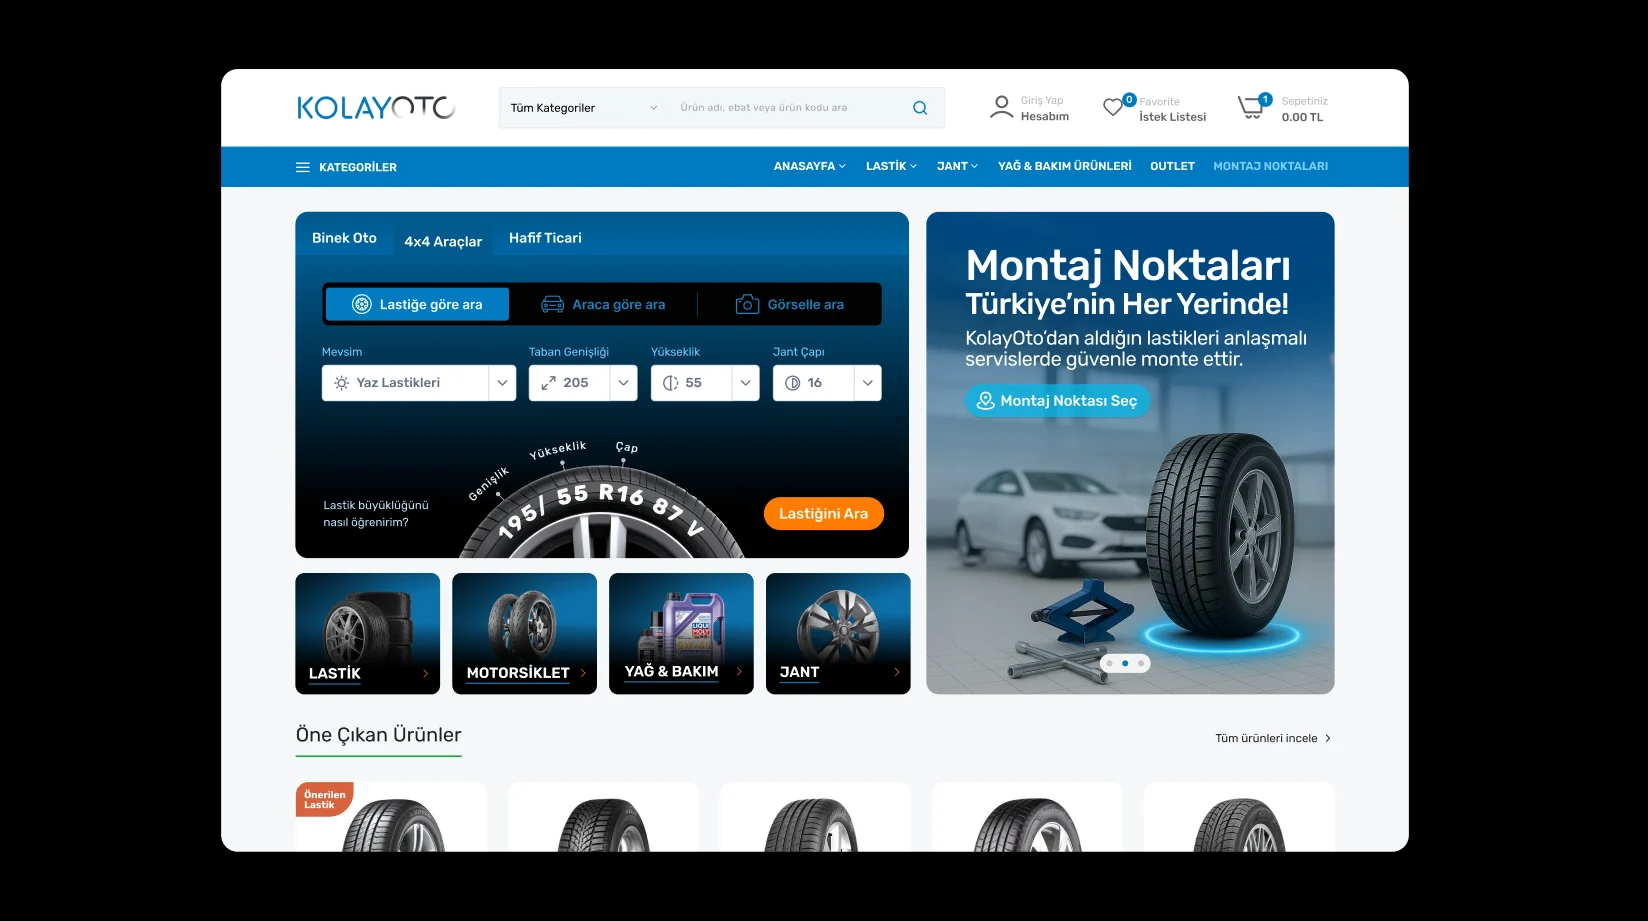Select Görselle ara search mode
This screenshot has height=921, width=1648.
pos(790,304)
